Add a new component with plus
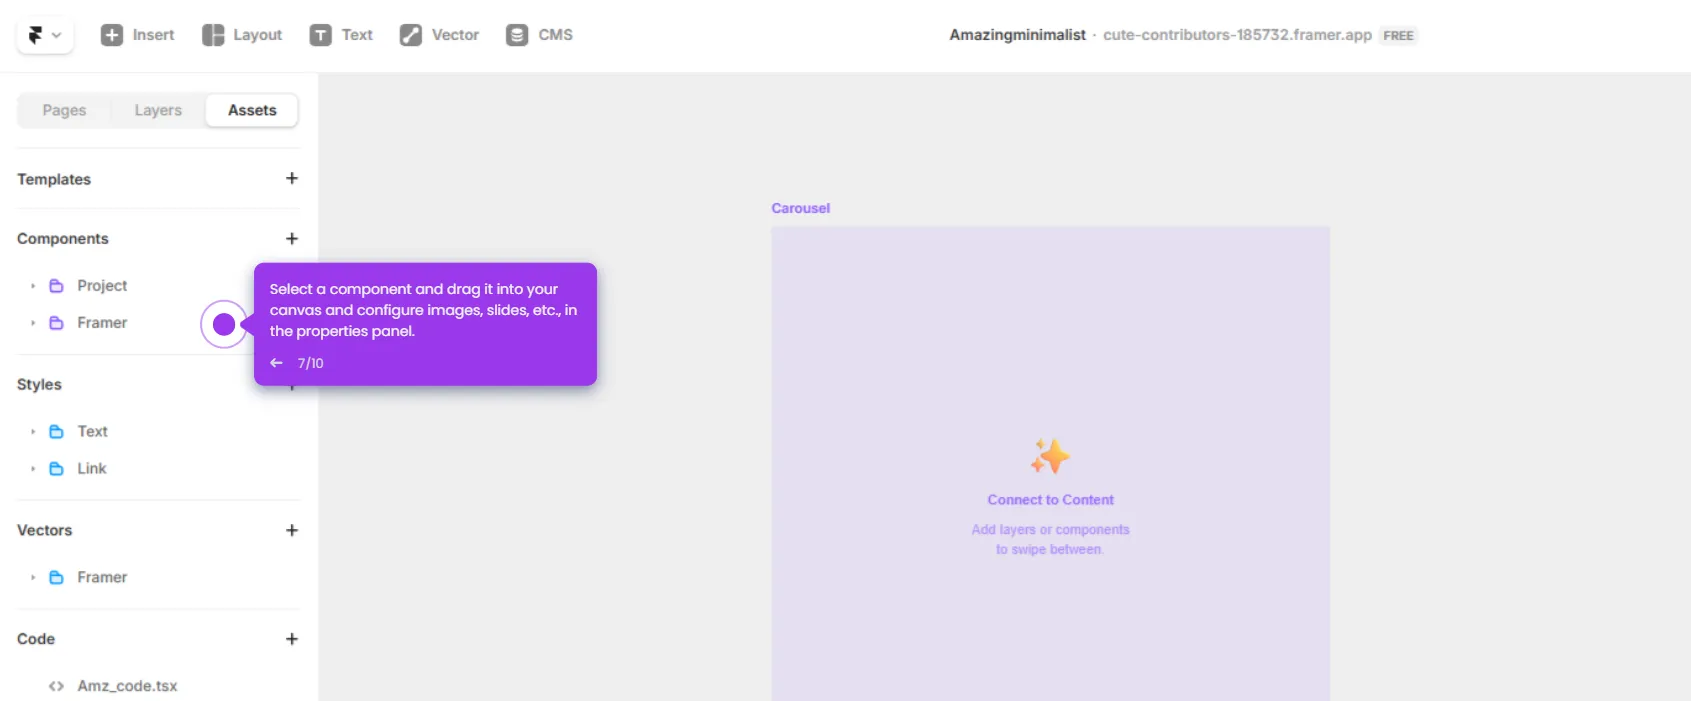 [x=292, y=238]
